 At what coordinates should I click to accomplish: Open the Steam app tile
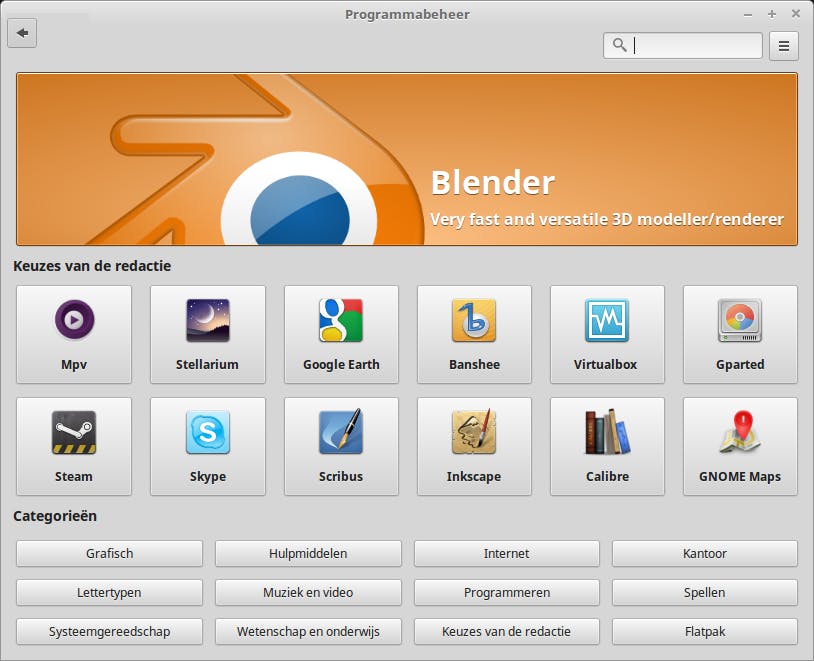(74, 447)
